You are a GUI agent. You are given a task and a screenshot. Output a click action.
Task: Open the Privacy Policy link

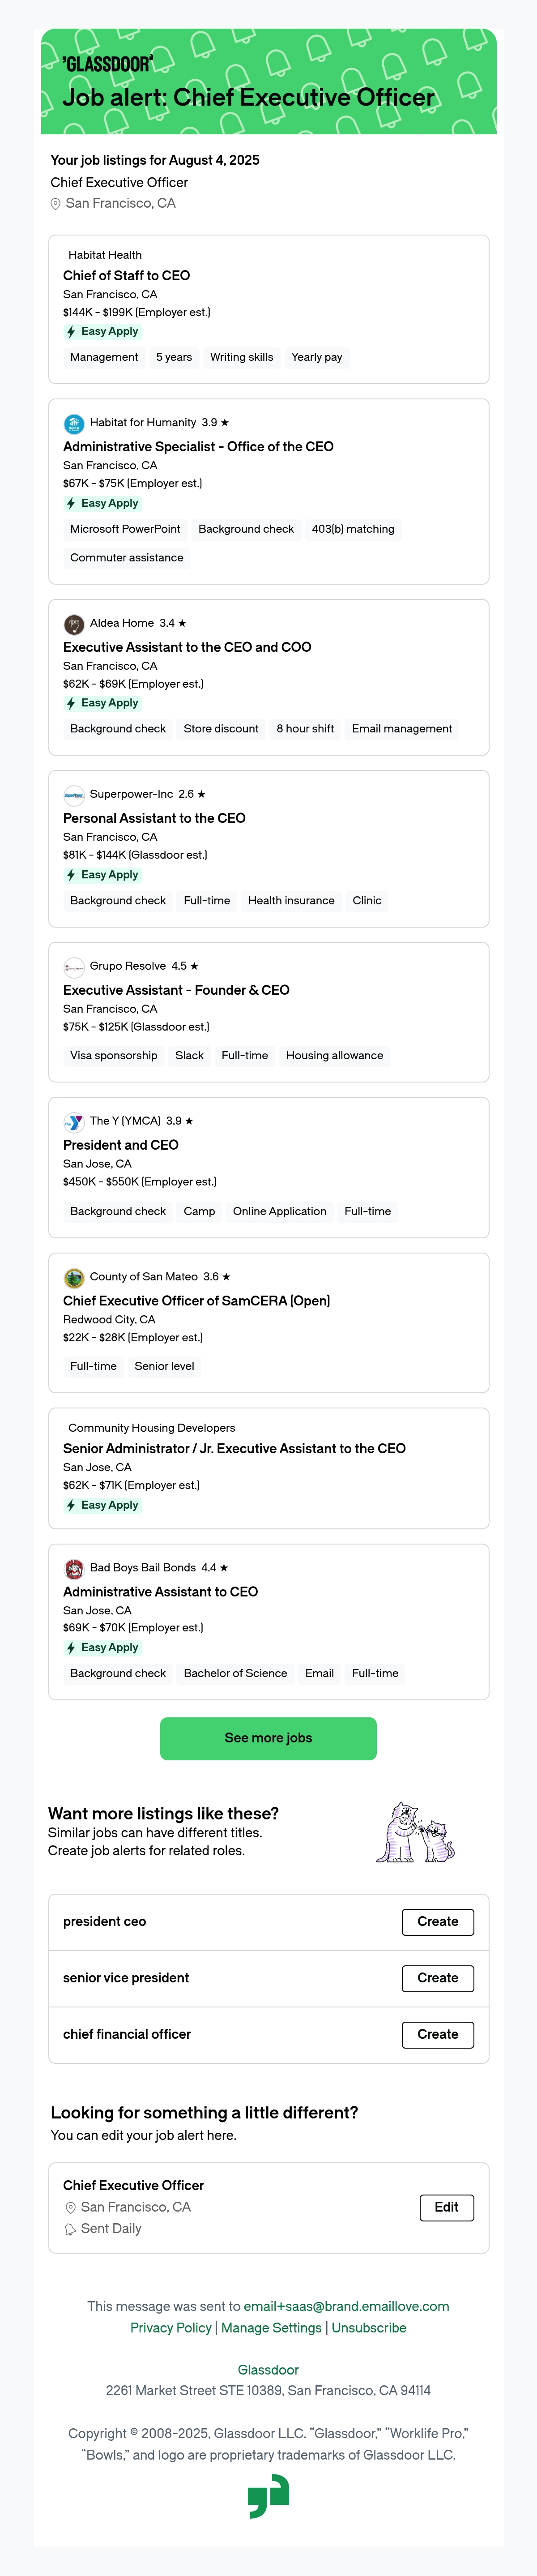(171, 2328)
